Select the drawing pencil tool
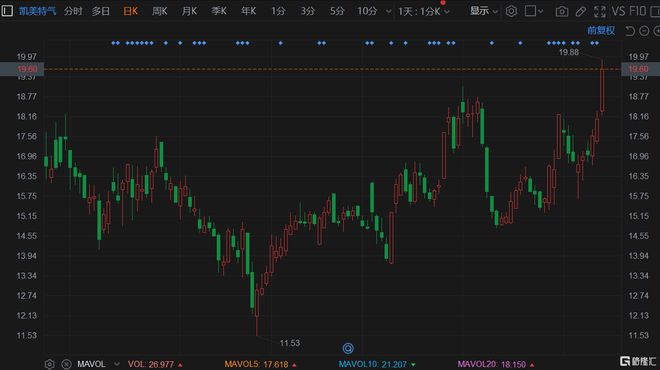This screenshot has width=660, height=370. coord(581,12)
